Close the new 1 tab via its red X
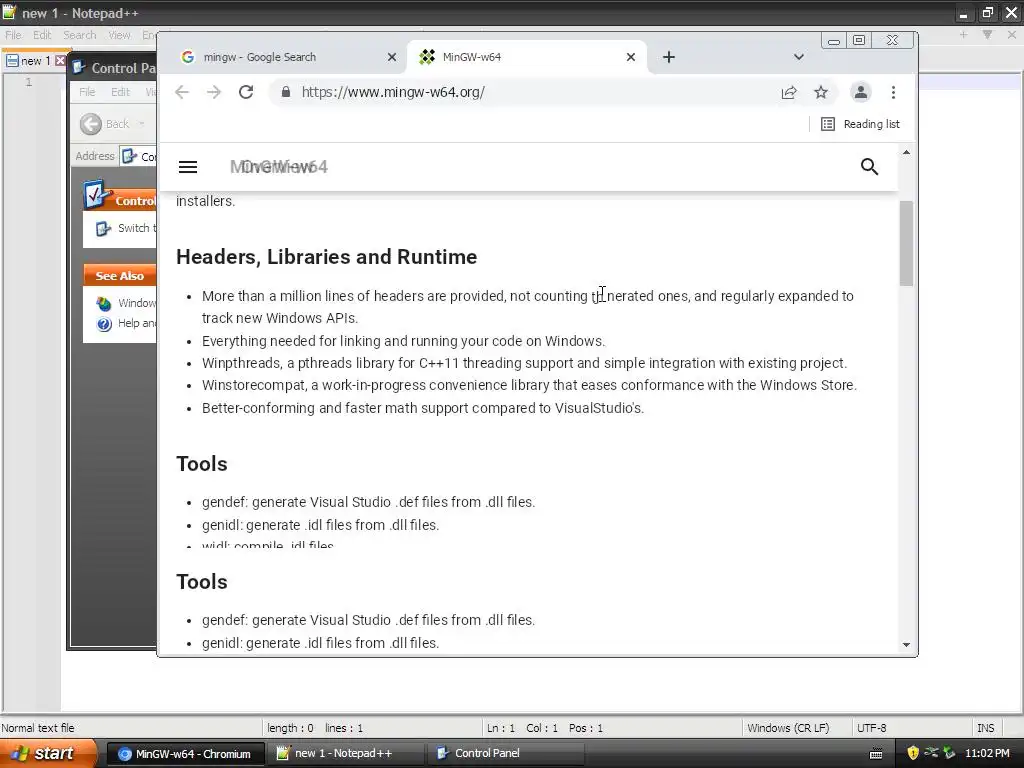The height and width of the screenshot is (768, 1024). pos(60,61)
